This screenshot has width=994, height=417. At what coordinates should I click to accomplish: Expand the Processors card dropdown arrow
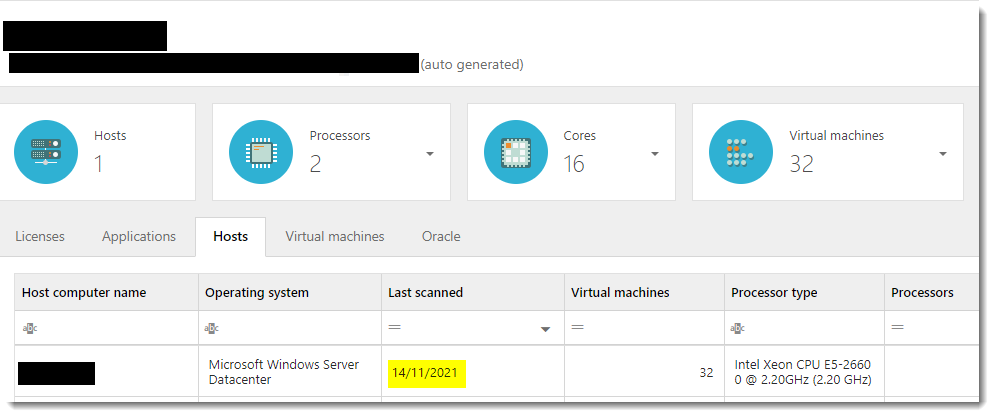coord(430,154)
